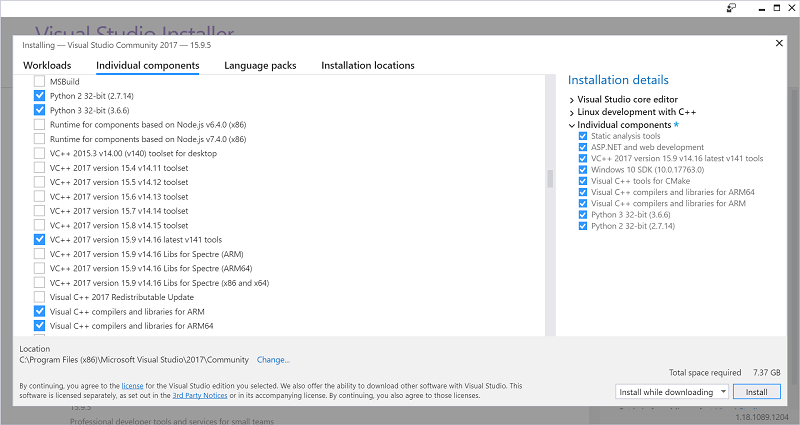Click the Change... location link
Image resolution: width=800 pixels, height=425 pixels.
[x=273, y=360]
